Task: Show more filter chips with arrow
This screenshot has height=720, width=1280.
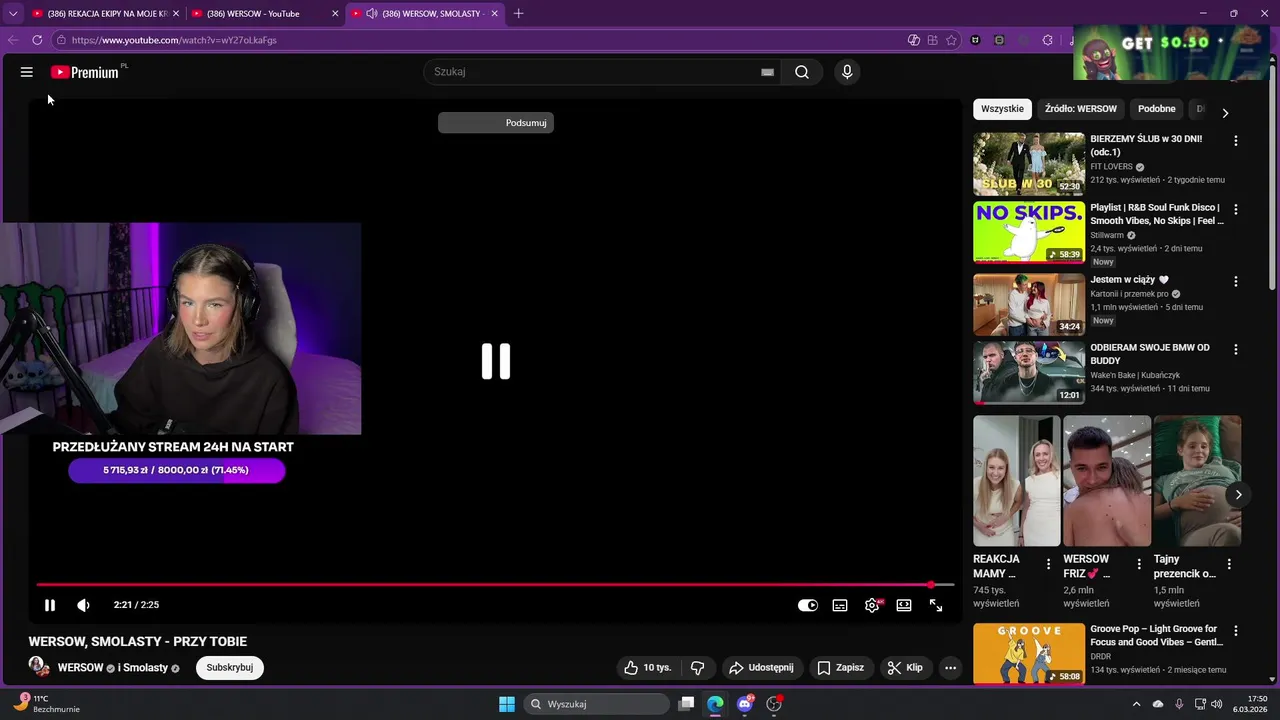Action: 1225,112
